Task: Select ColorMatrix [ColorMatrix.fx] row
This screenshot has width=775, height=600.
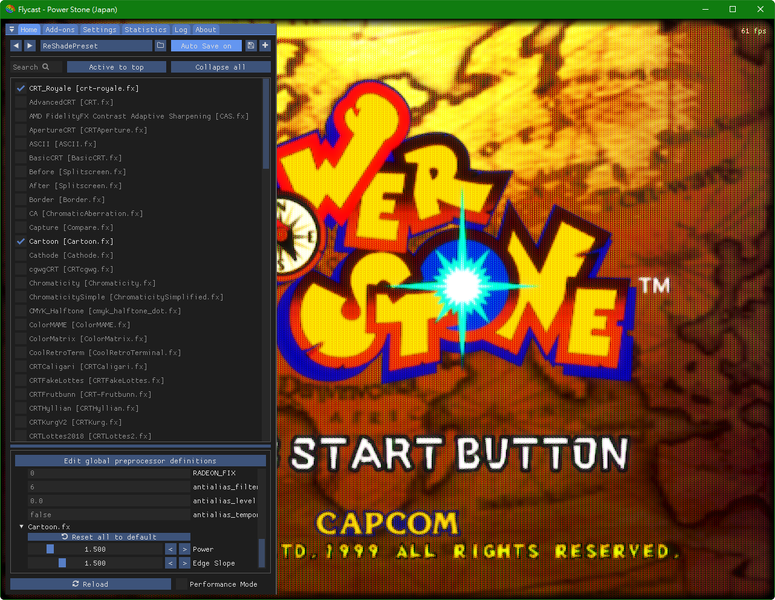Action: pyautogui.click(x=88, y=339)
